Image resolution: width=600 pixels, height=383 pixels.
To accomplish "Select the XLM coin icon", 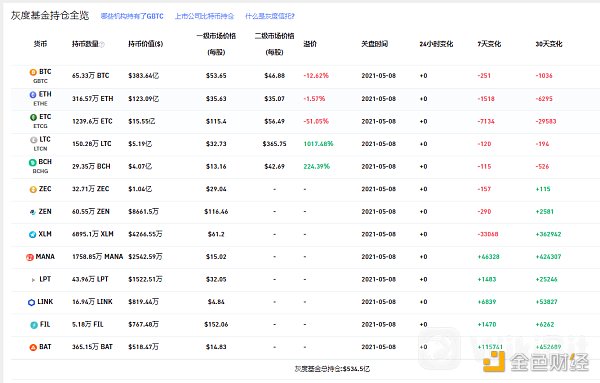I will (x=33, y=235).
